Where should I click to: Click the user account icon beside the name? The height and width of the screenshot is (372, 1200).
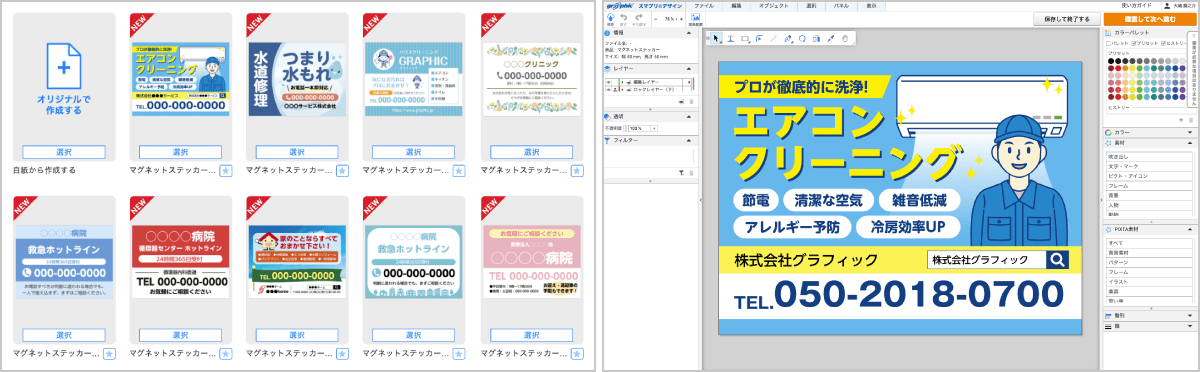[x=1167, y=5]
